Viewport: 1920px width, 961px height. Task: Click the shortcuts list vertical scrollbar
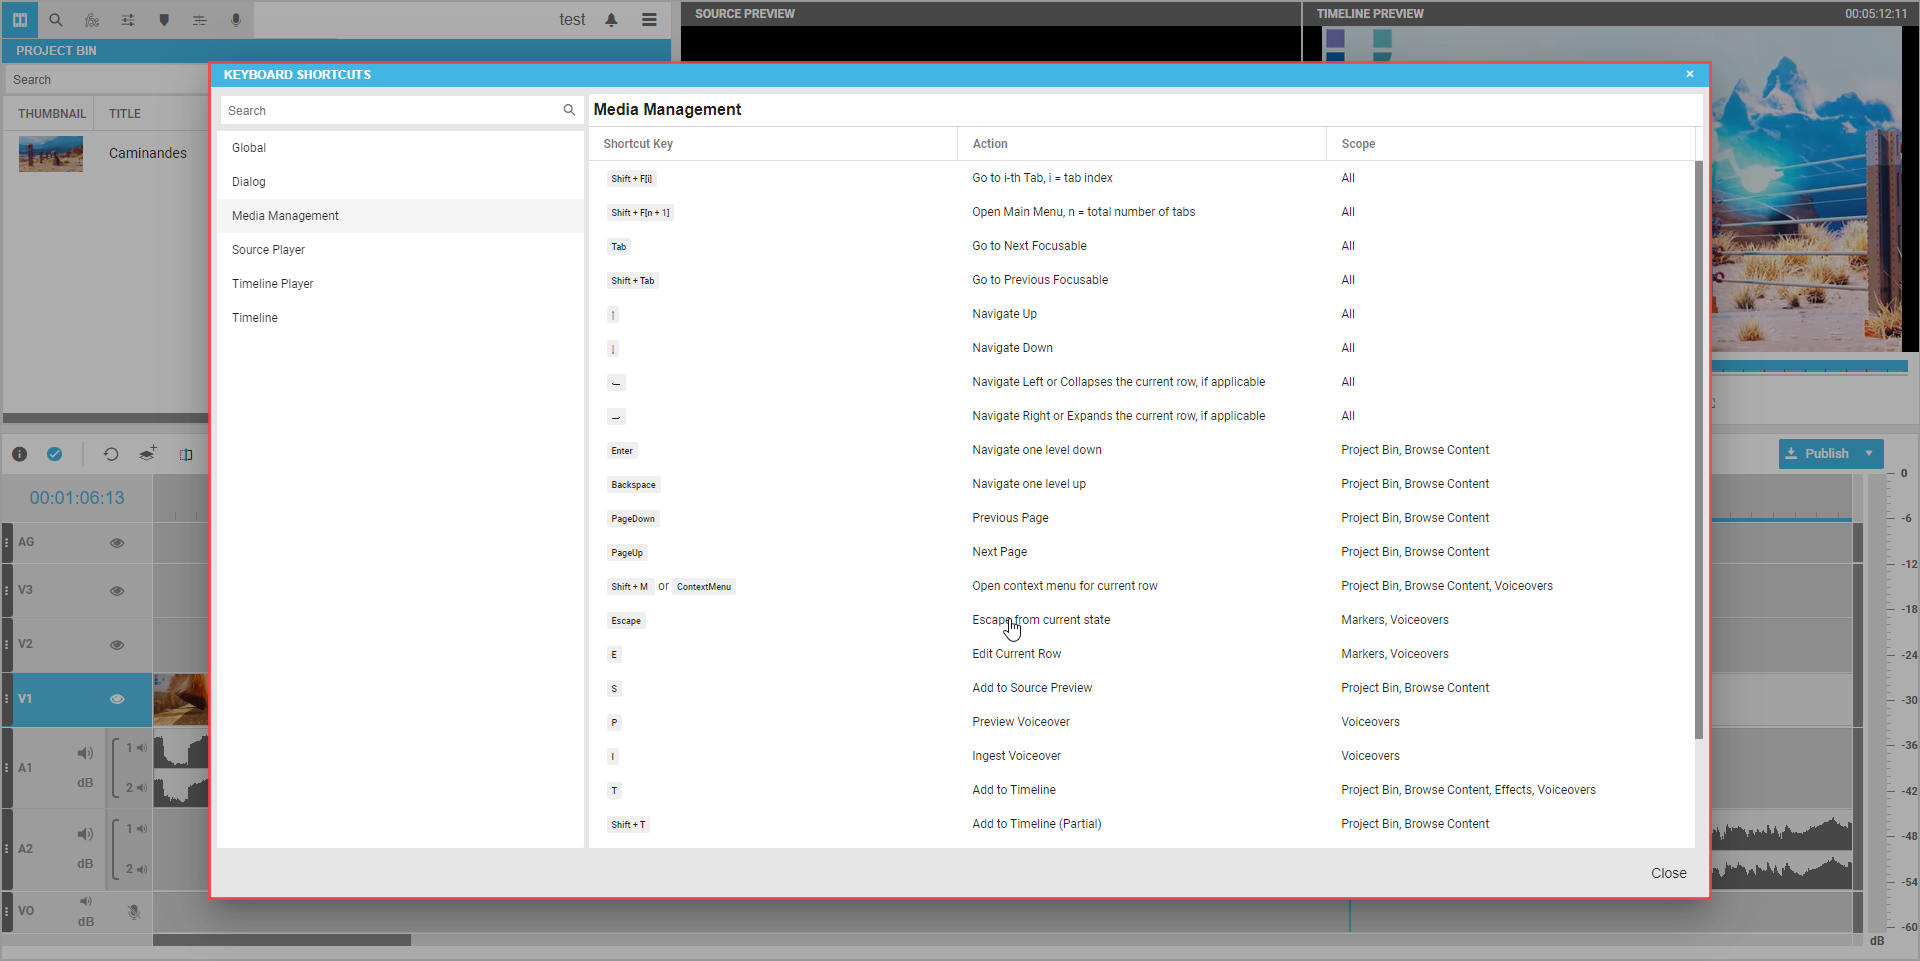[x=1698, y=450]
